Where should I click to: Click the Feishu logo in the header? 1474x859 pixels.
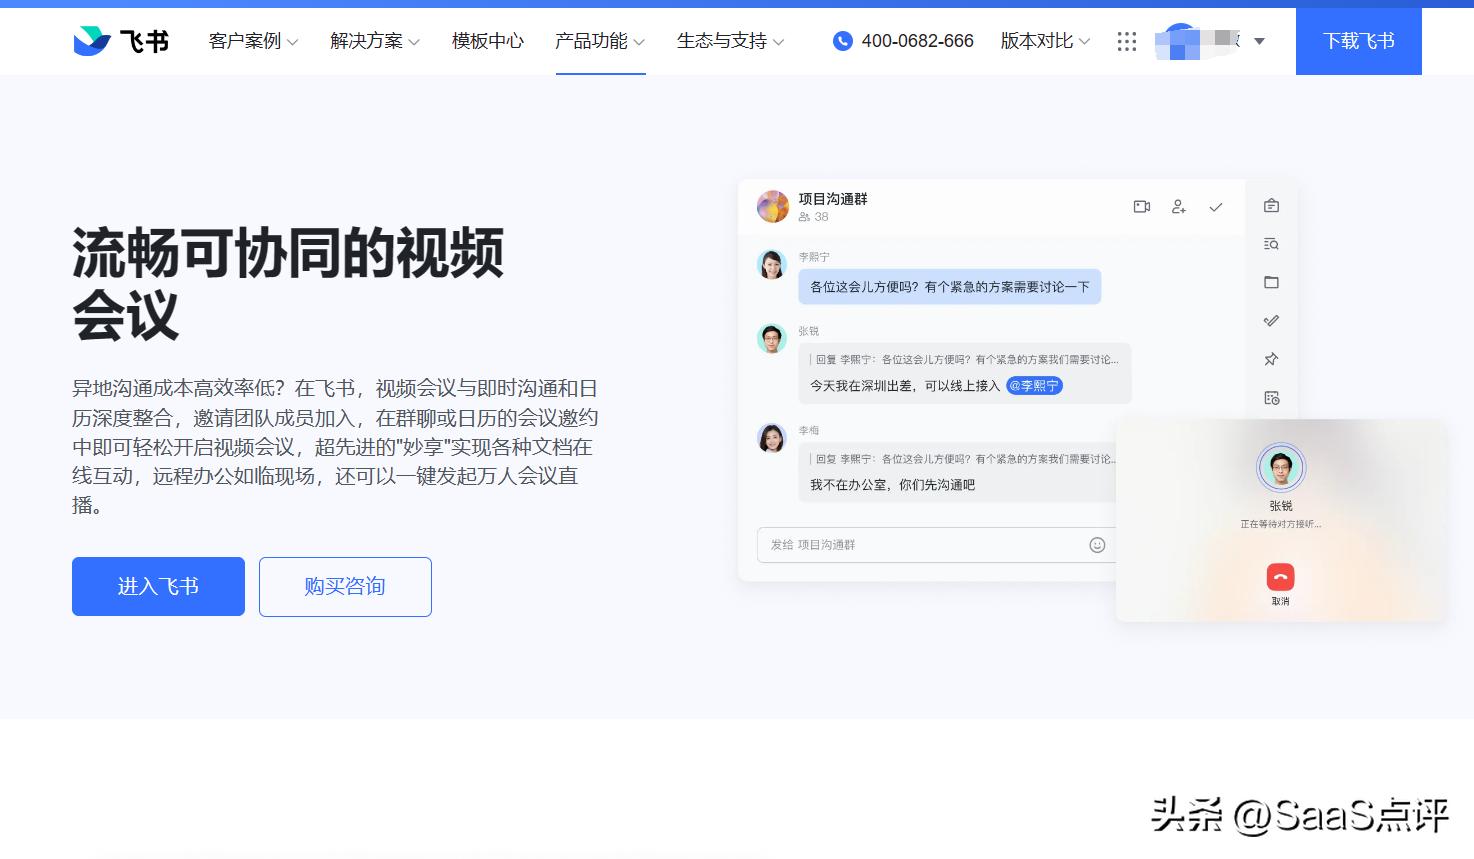click(121, 41)
